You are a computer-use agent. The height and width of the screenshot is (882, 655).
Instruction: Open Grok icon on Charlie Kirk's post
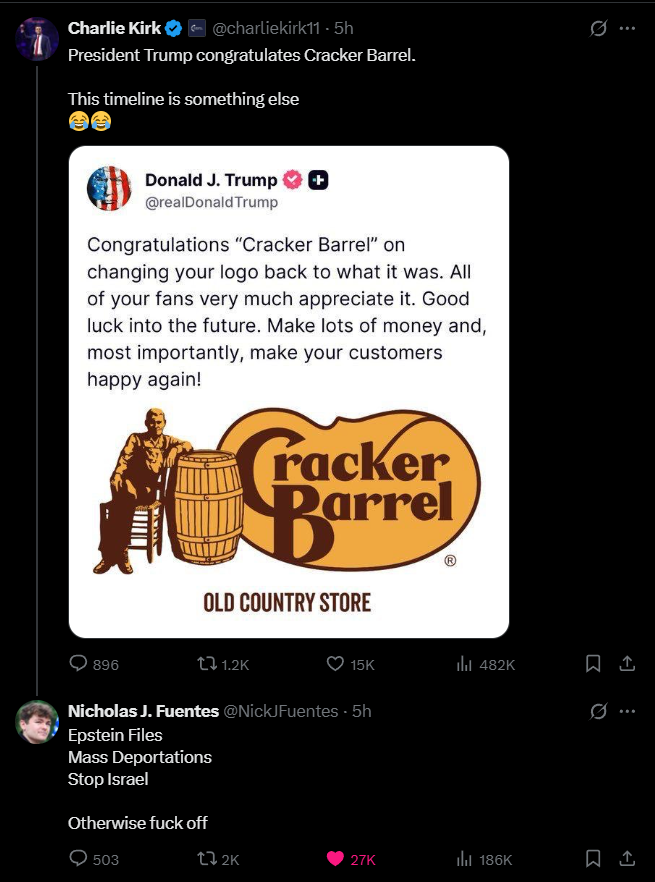[599, 29]
